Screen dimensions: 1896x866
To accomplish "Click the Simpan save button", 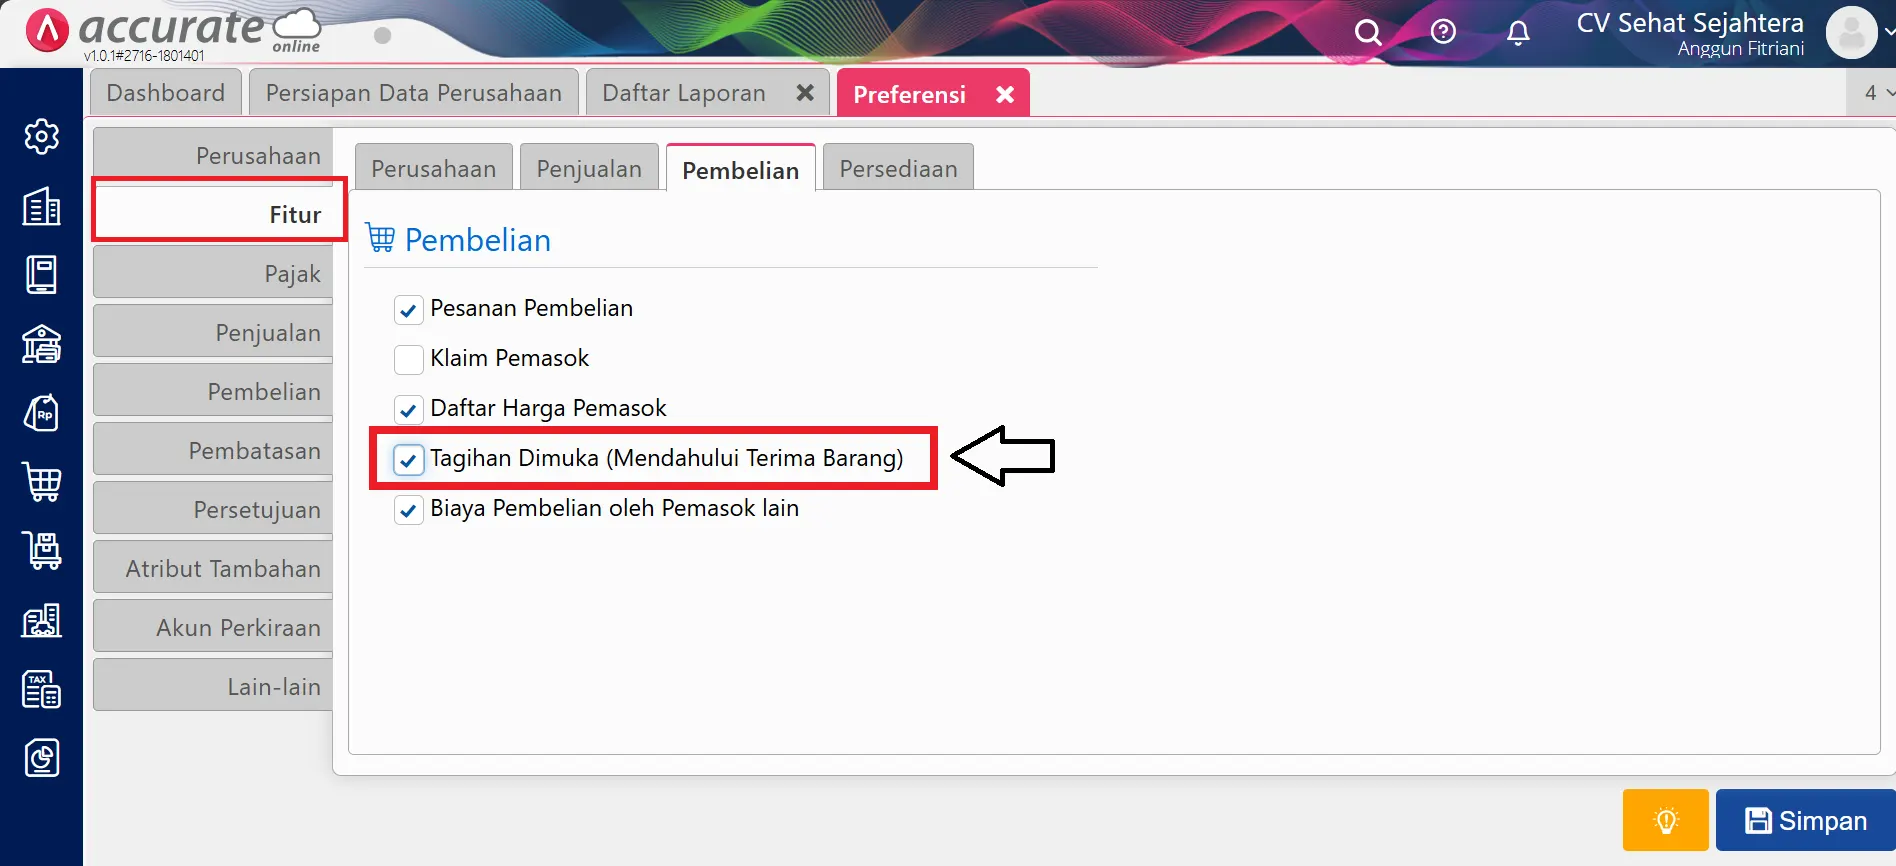I will 1806,820.
